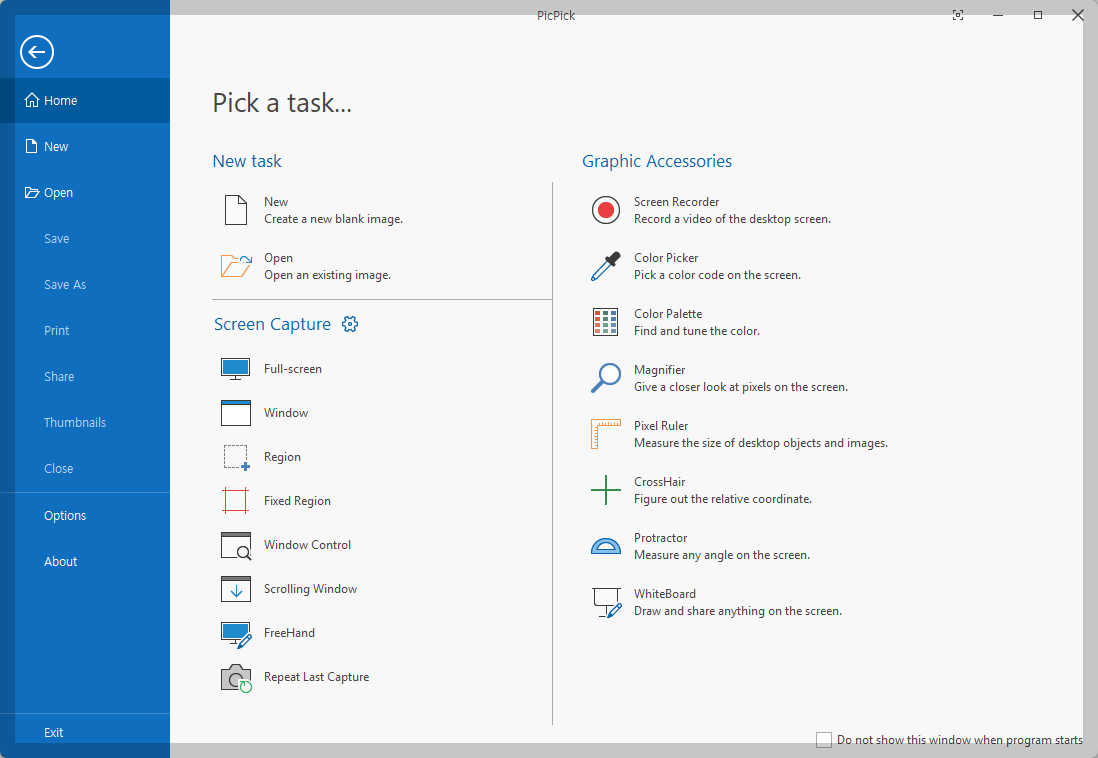Viewport: 1098px width, 758px height.
Task: Click the Repeat Last Capture label
Action: 317,677
